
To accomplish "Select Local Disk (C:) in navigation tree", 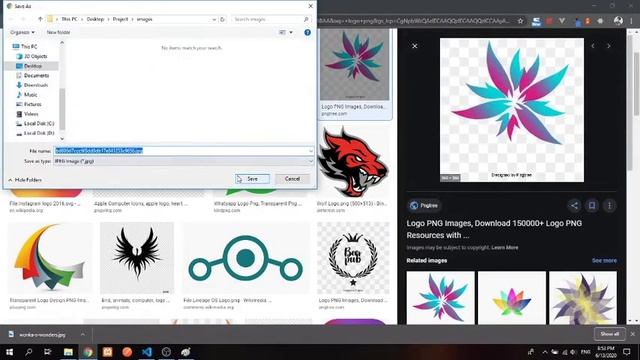I will point(38,123).
